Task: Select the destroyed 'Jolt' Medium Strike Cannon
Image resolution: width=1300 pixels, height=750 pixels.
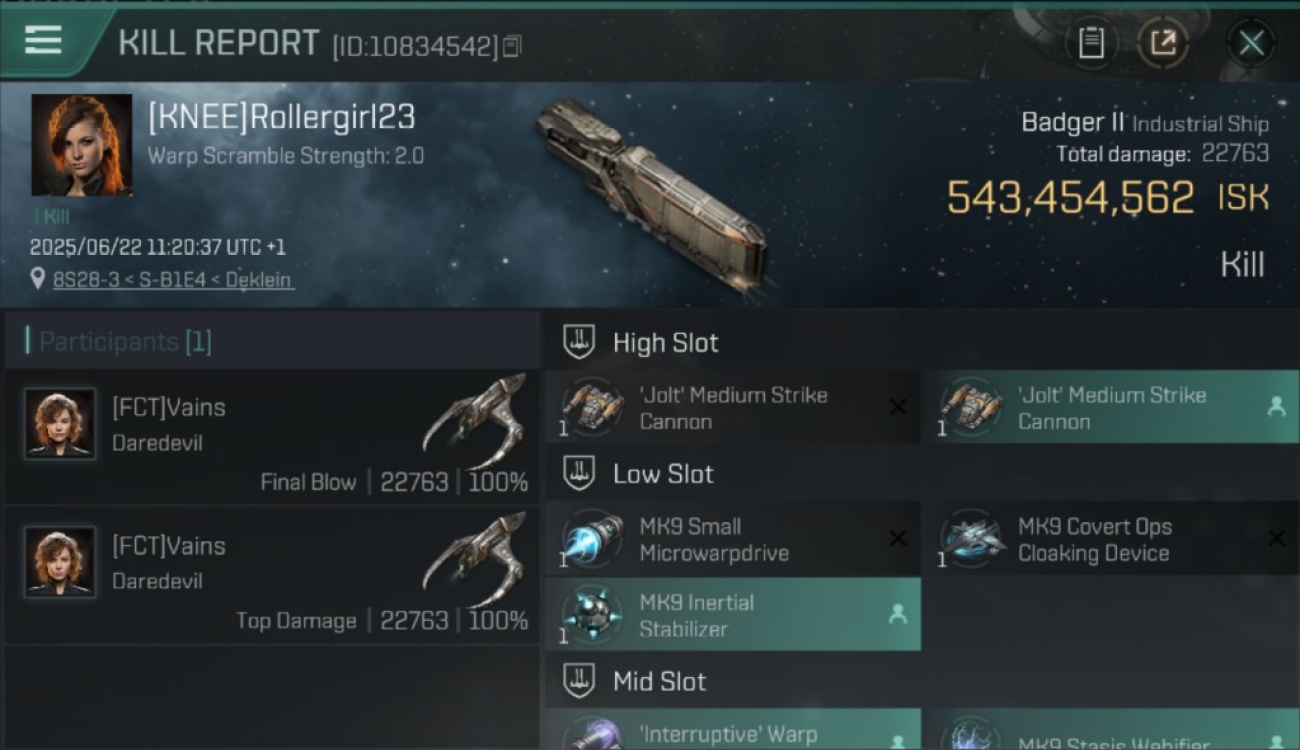Action: pyautogui.click(x=732, y=407)
